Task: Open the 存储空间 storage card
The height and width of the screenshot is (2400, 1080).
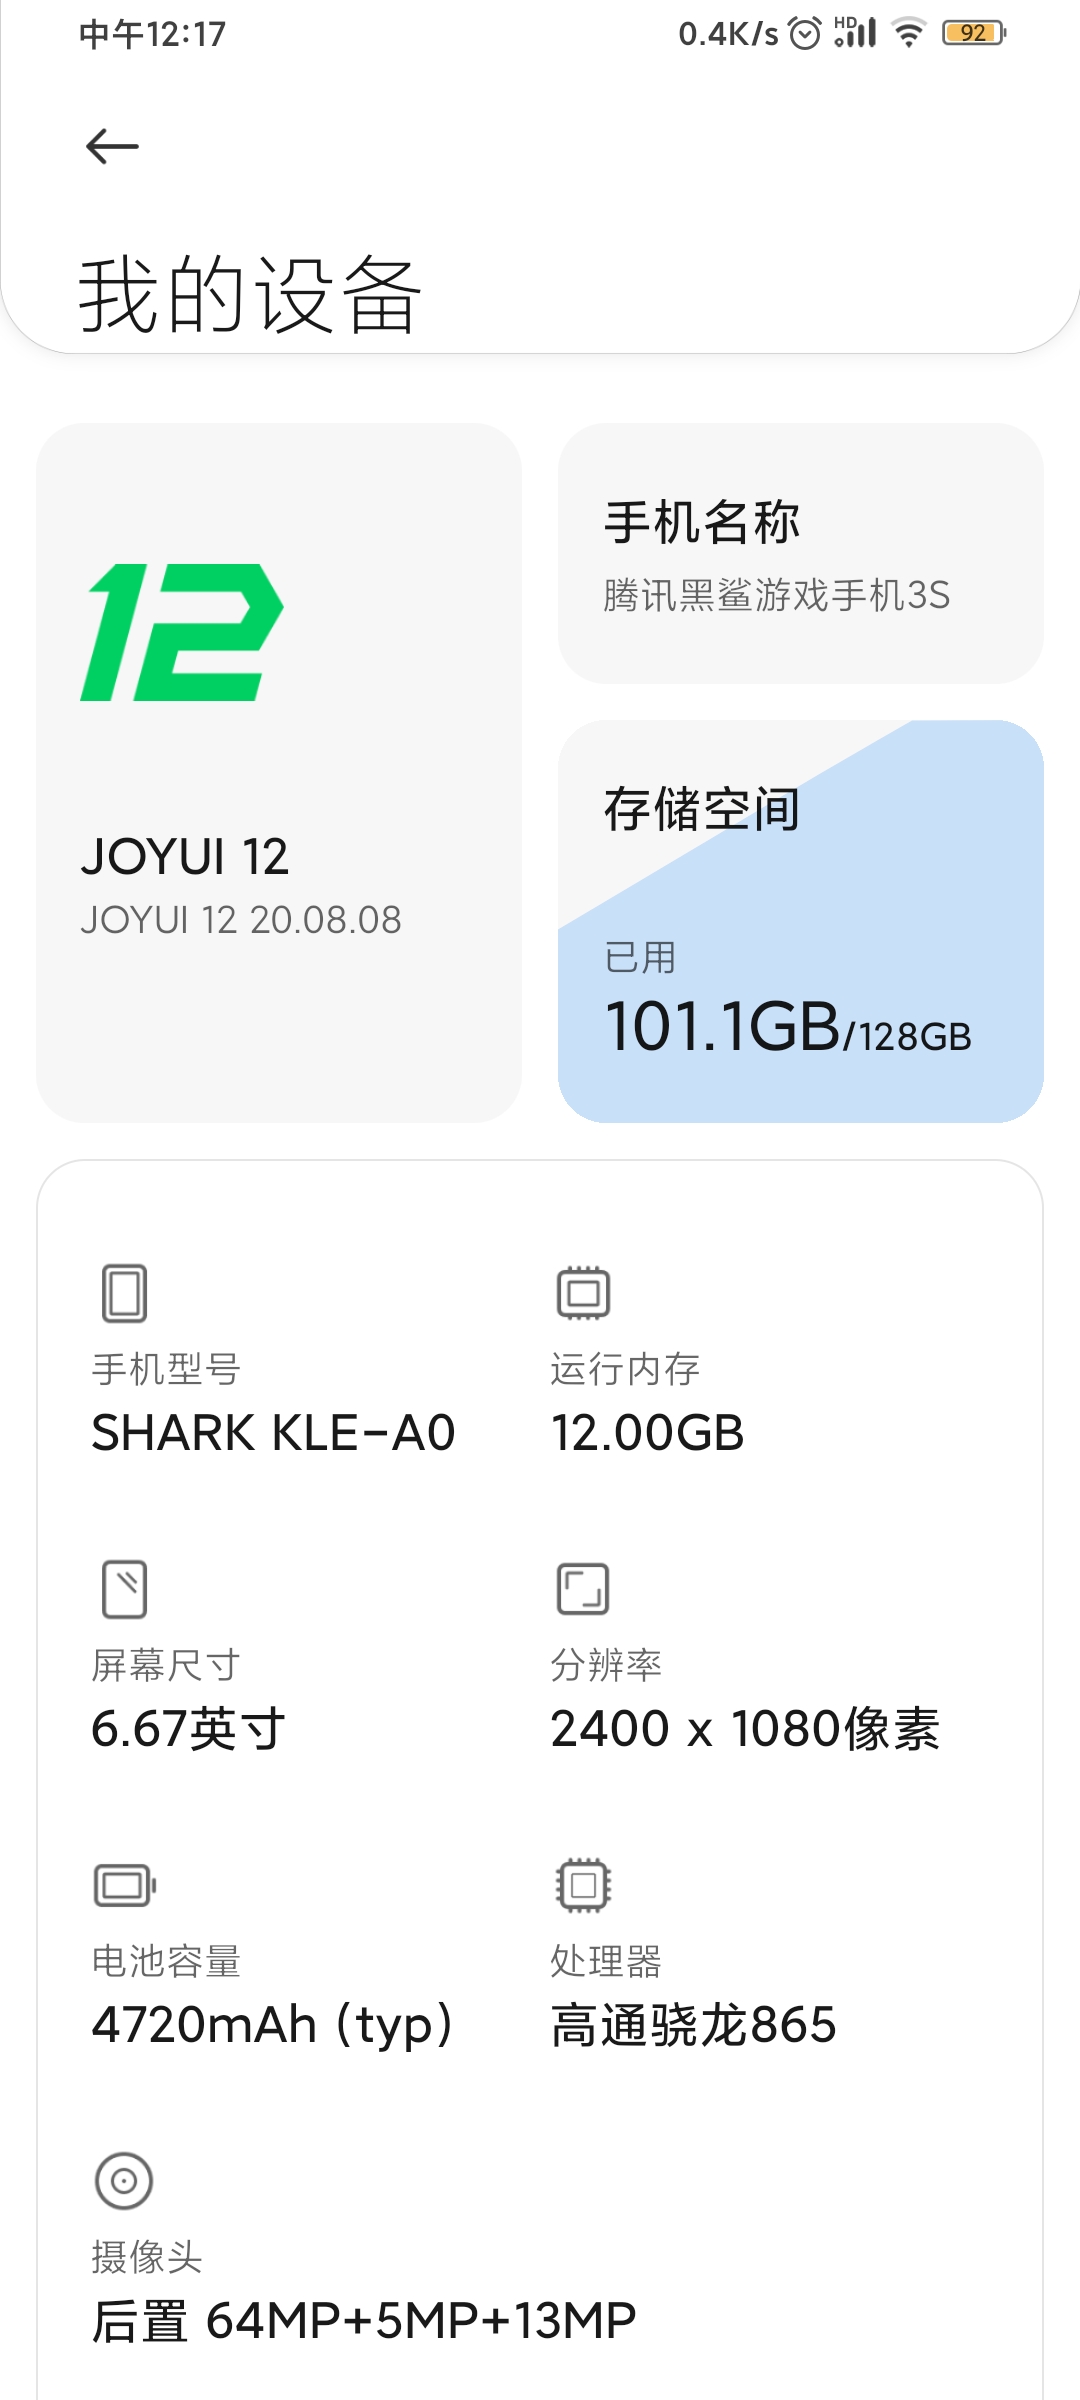Action: tap(800, 920)
